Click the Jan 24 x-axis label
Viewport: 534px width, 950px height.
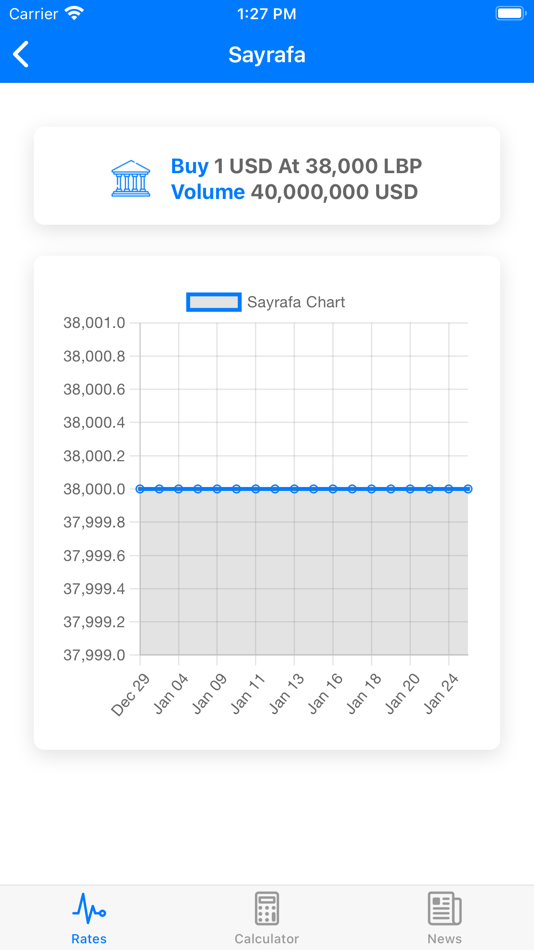[x=441, y=693]
